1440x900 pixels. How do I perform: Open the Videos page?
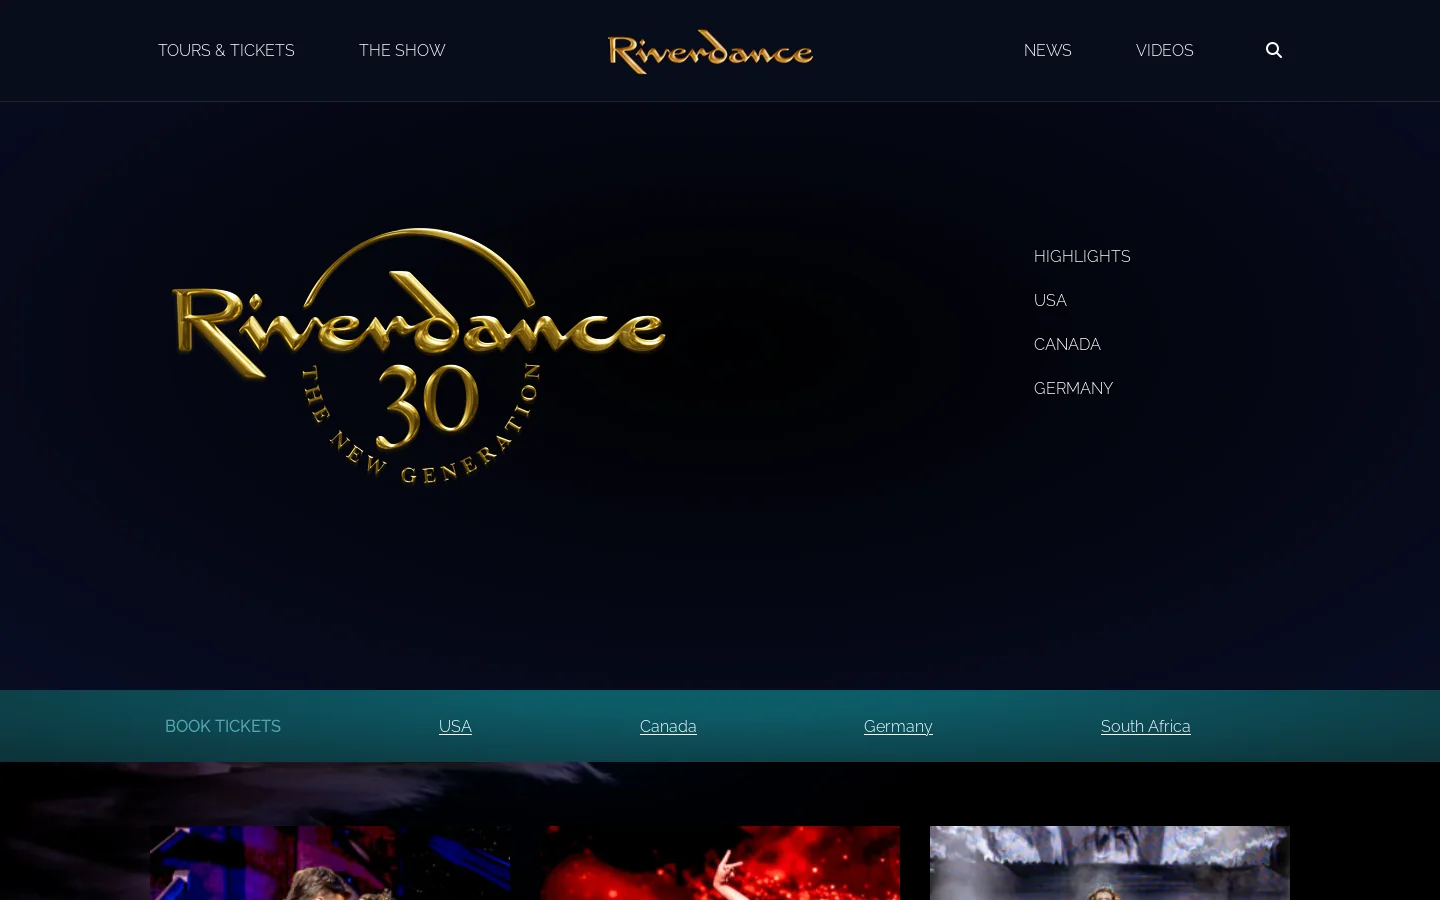[1164, 50]
